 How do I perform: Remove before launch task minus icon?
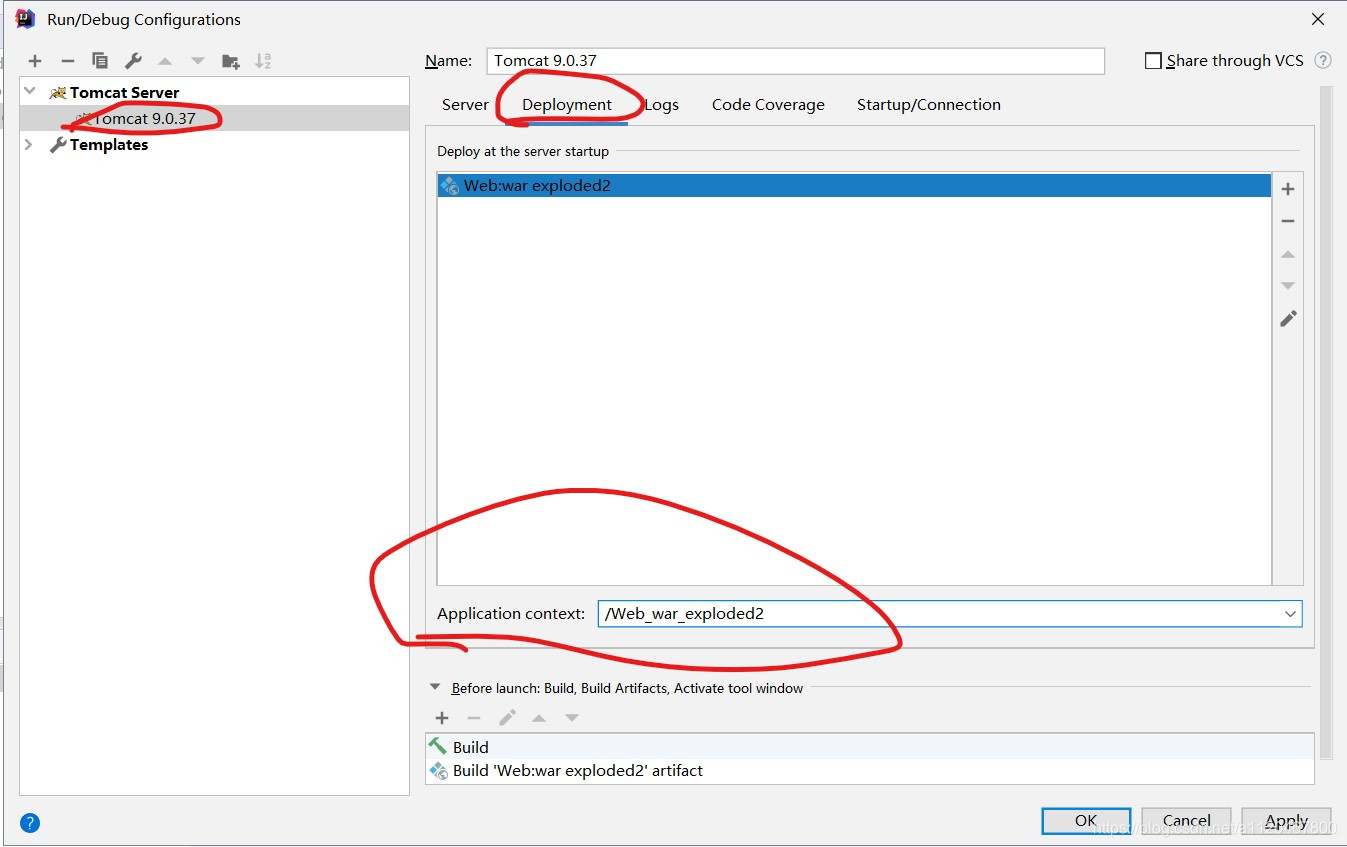[x=474, y=718]
